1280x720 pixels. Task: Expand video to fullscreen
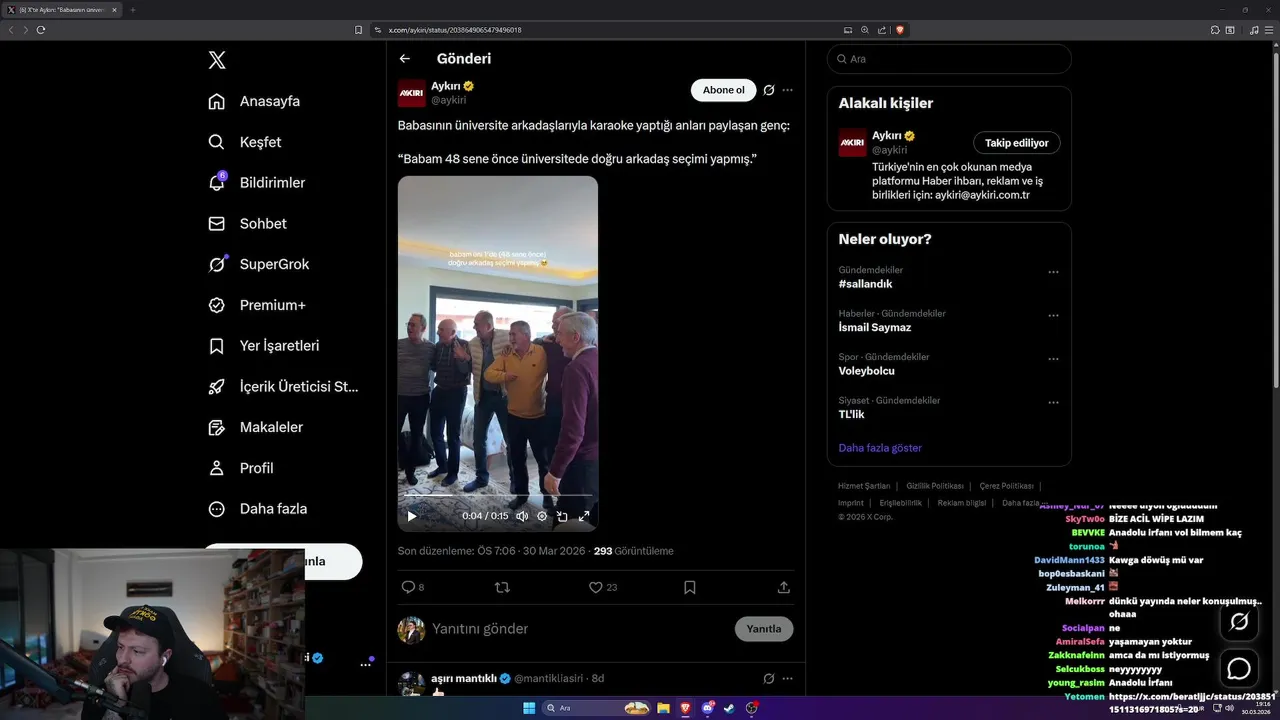tap(584, 516)
